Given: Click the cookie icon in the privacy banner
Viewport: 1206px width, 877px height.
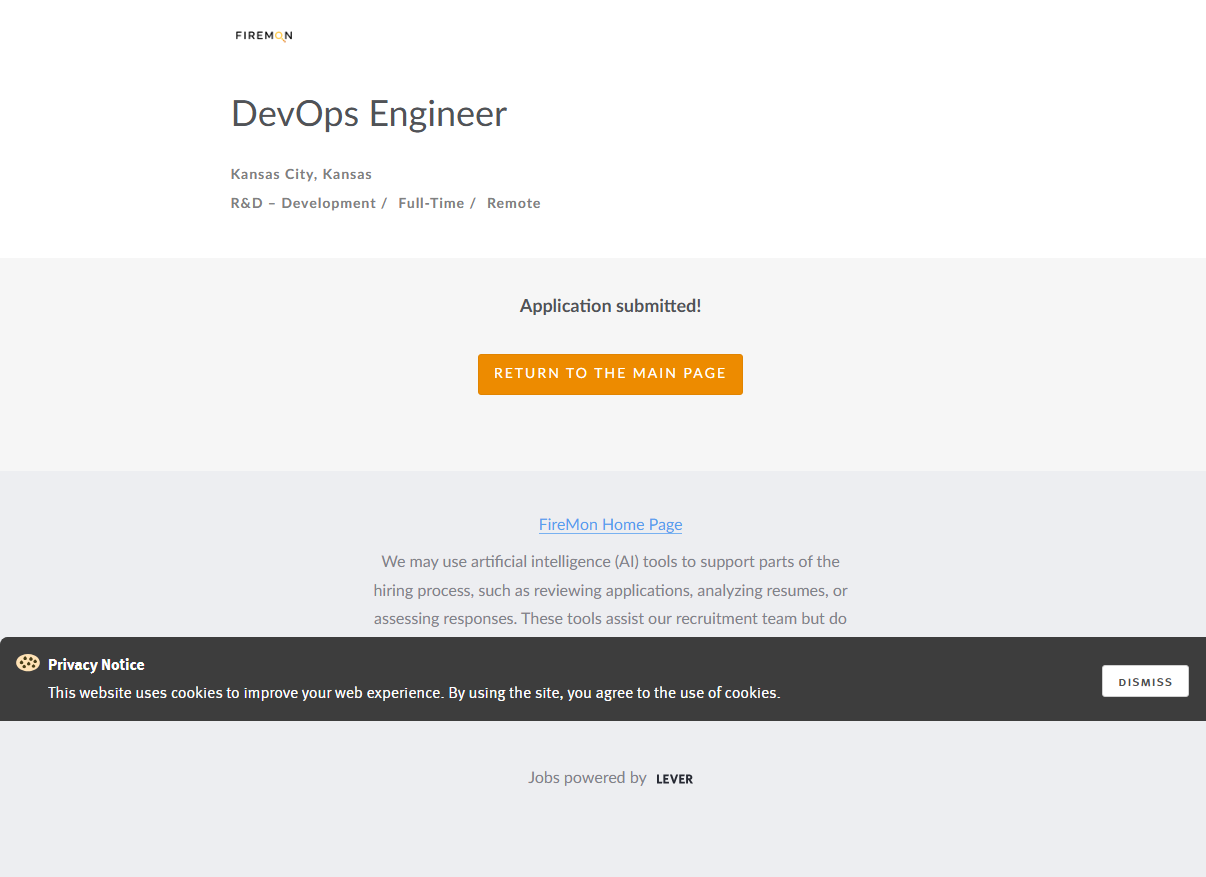Looking at the screenshot, I should pos(28,663).
